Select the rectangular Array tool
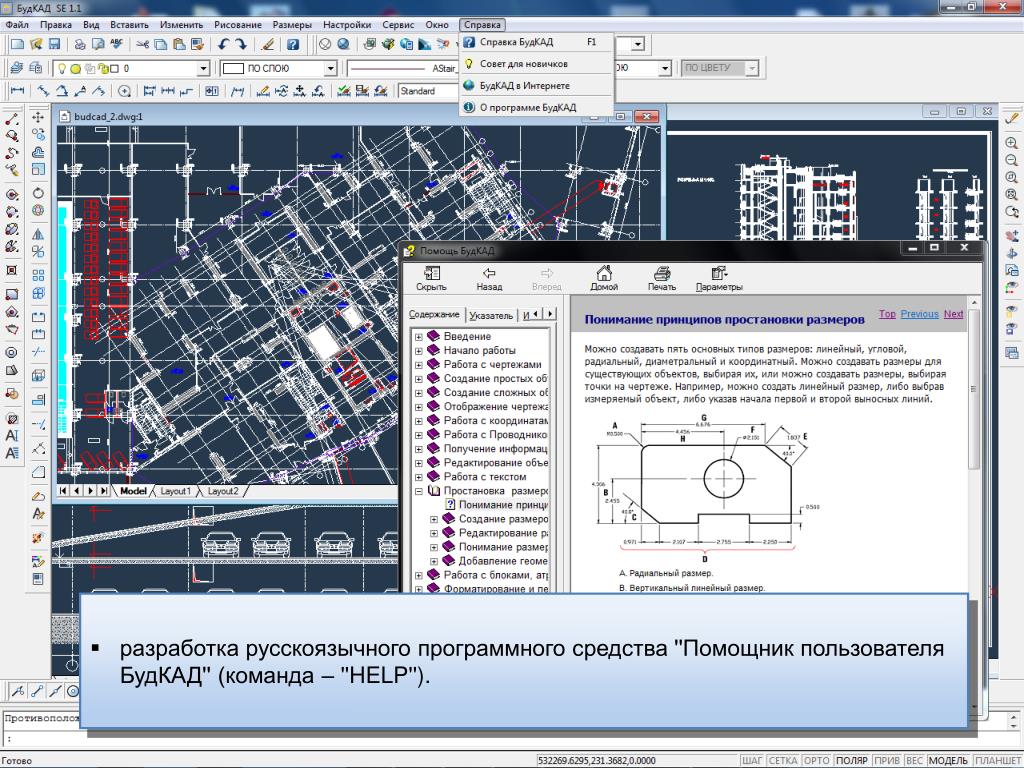The image size is (1024, 768). (x=39, y=275)
